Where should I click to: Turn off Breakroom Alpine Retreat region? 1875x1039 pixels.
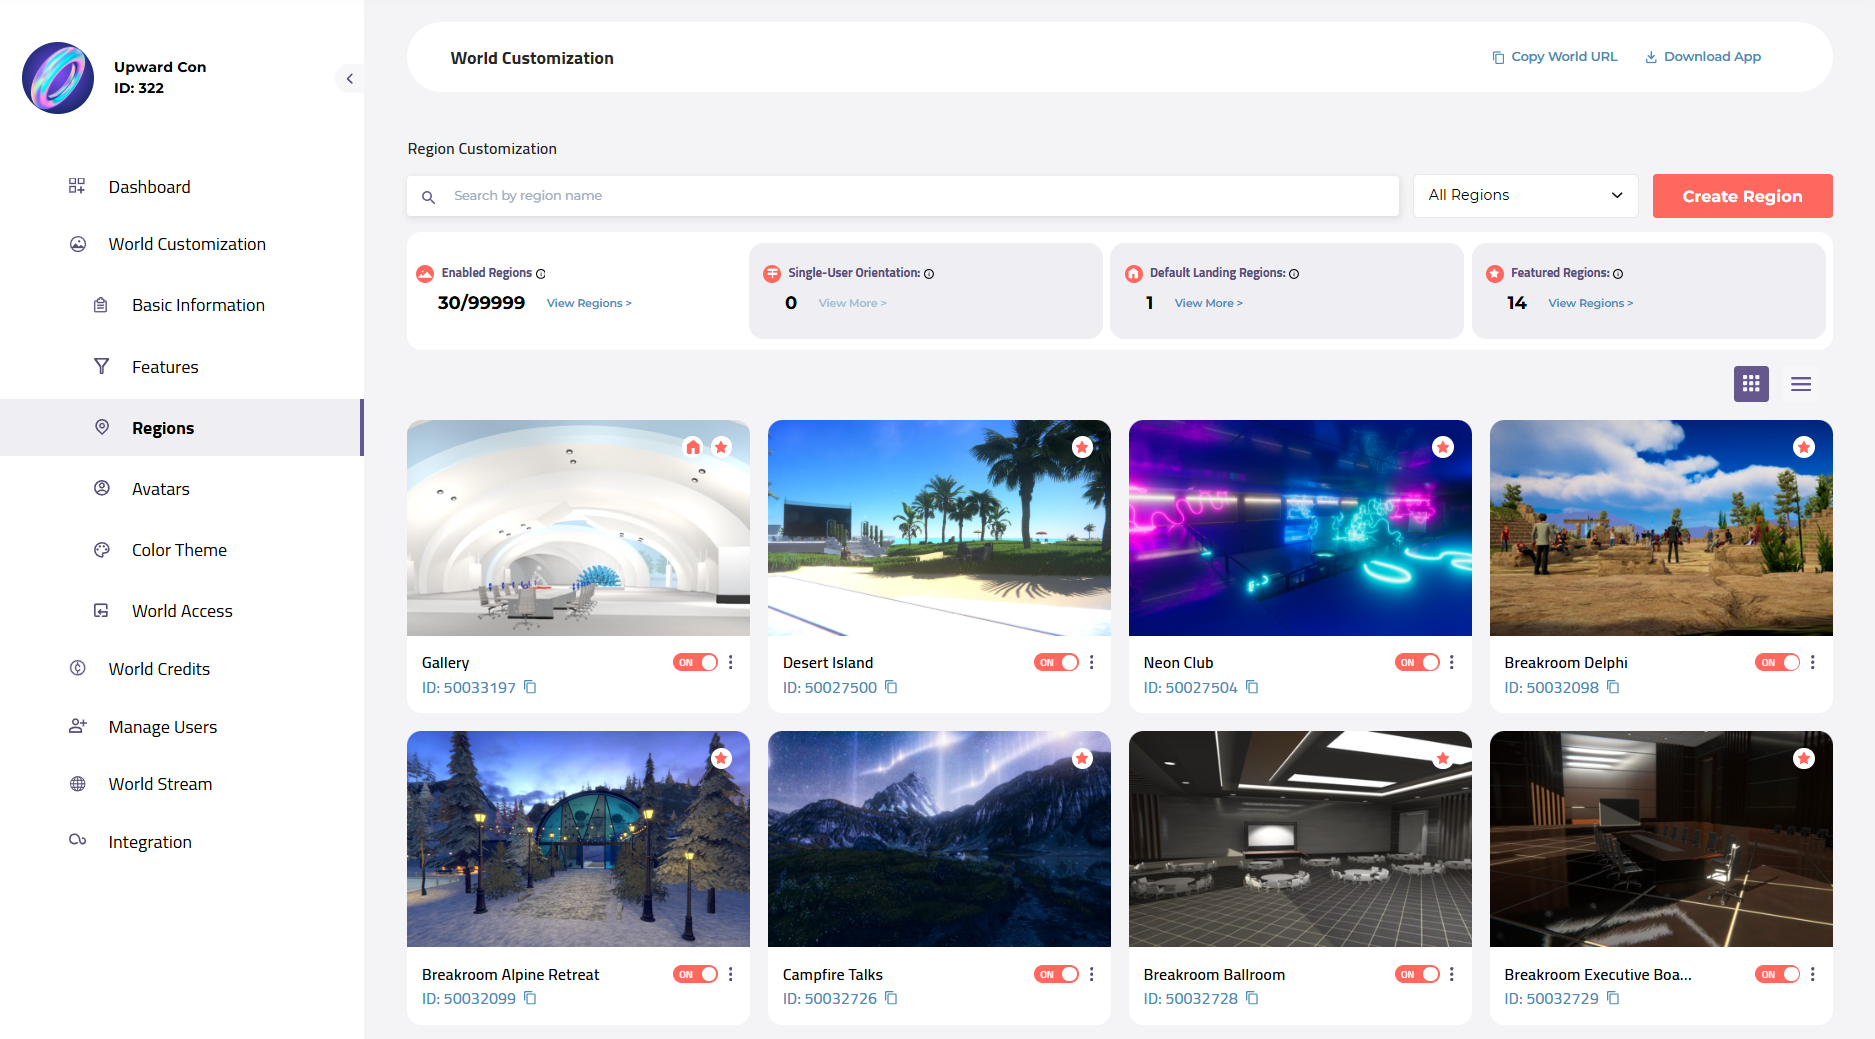[x=696, y=974]
